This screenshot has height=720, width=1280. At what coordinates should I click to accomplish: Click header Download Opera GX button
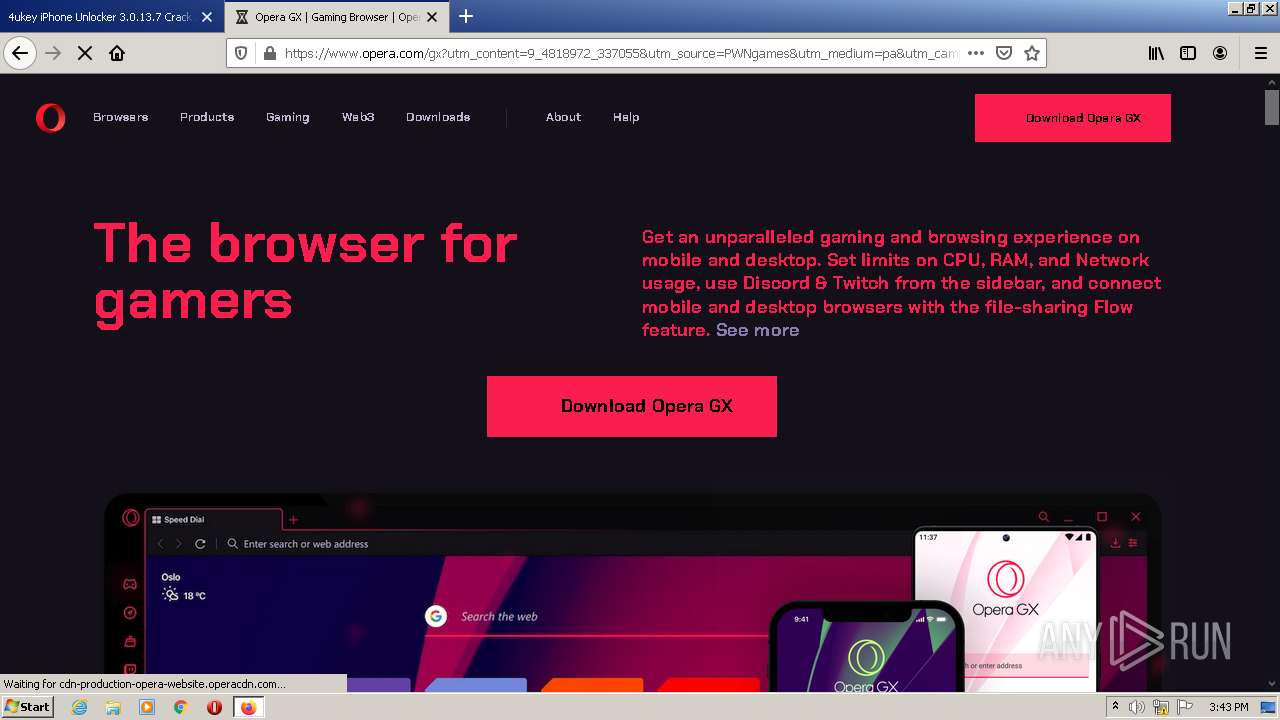point(1073,118)
